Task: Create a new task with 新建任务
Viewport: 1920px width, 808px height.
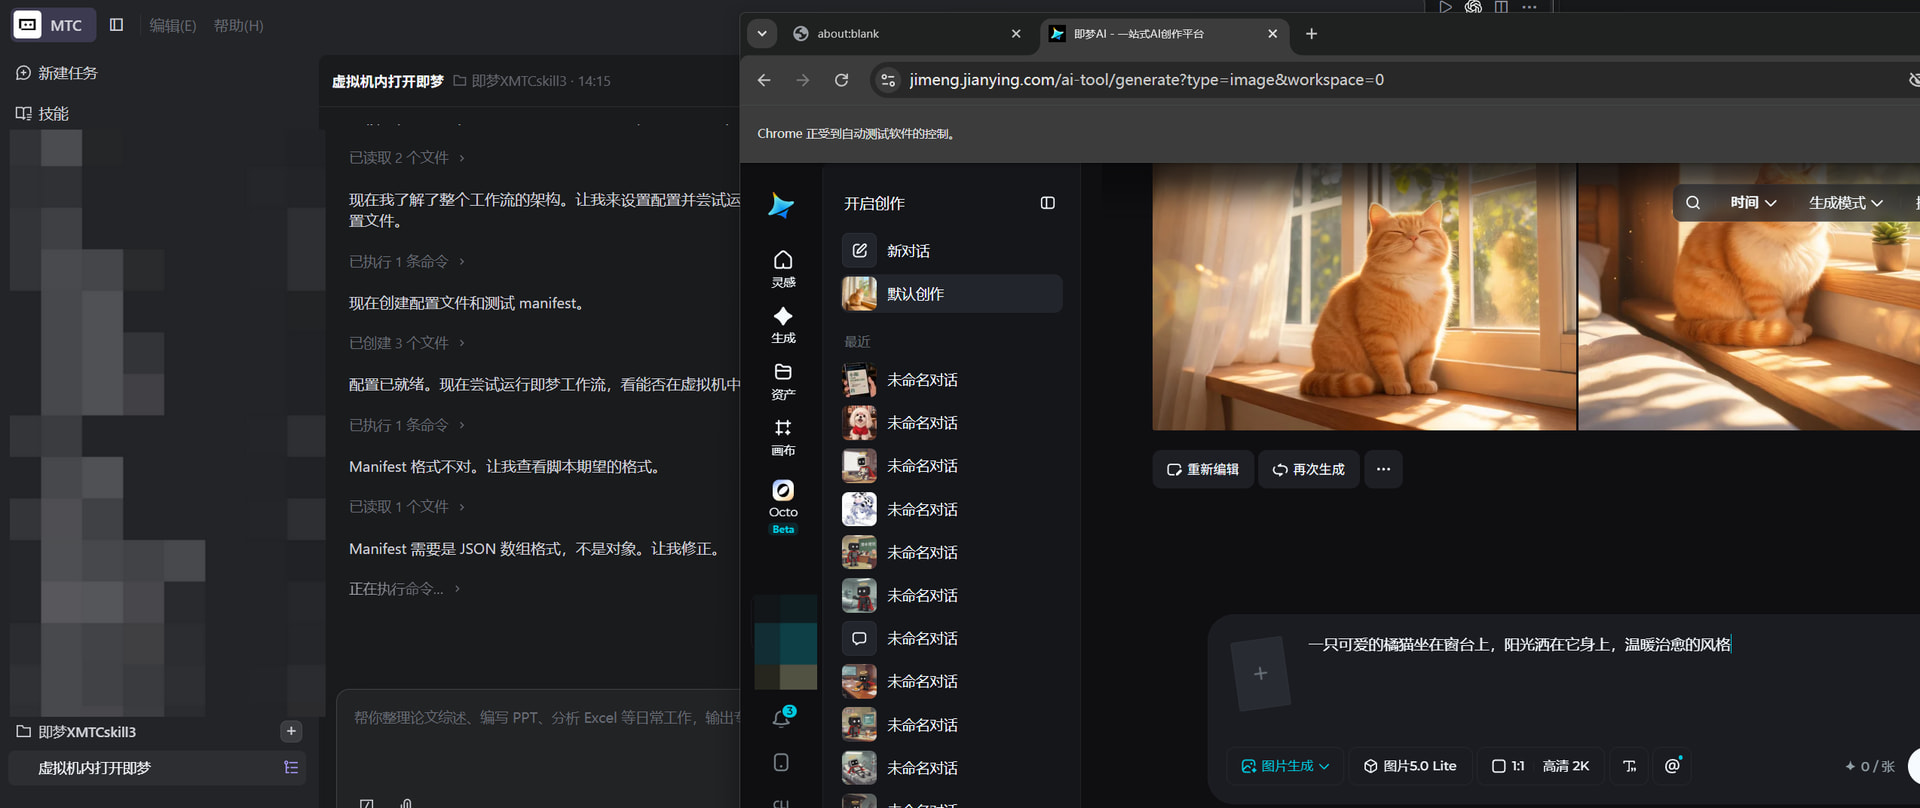Action: coord(57,73)
